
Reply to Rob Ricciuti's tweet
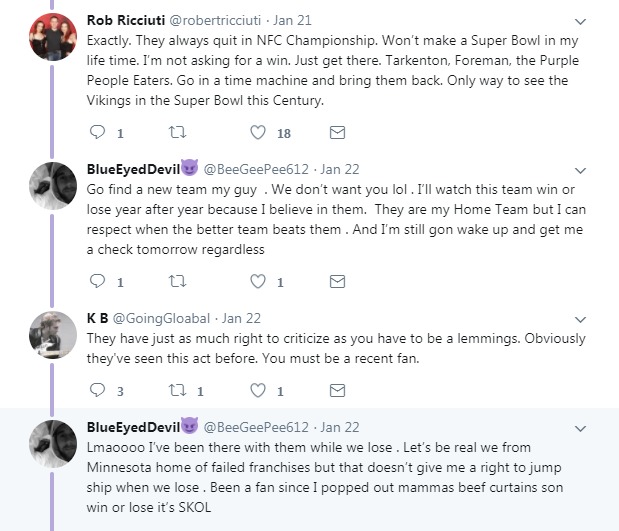click(98, 132)
